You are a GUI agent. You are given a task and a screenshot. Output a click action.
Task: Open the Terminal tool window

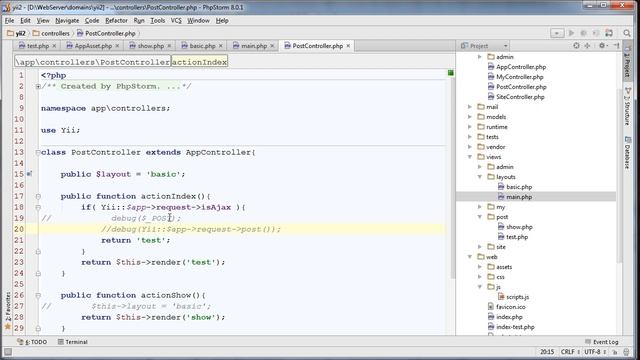click(x=73, y=342)
